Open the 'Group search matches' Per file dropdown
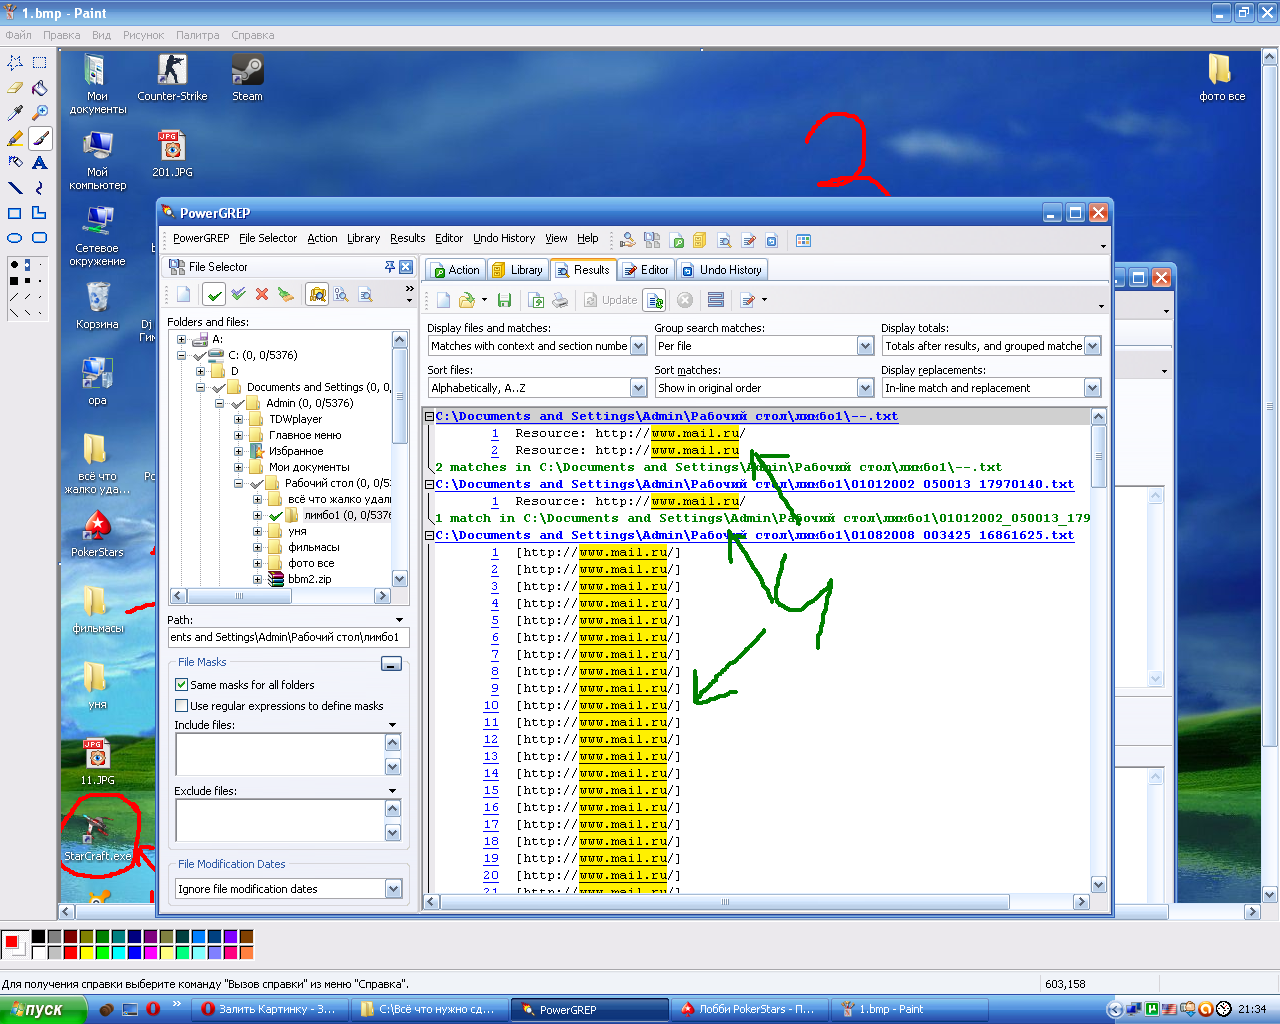This screenshot has width=1280, height=1024. point(865,346)
